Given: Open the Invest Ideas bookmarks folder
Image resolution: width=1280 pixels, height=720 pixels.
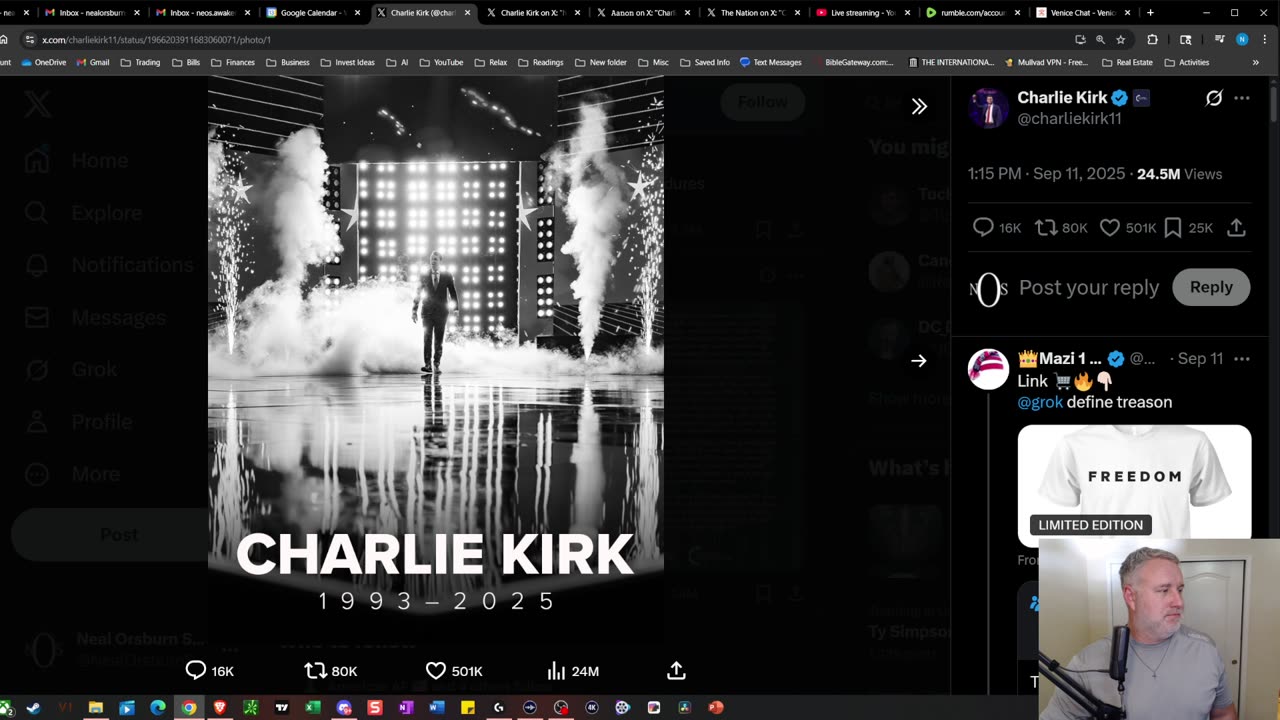Looking at the screenshot, I should coord(347,62).
